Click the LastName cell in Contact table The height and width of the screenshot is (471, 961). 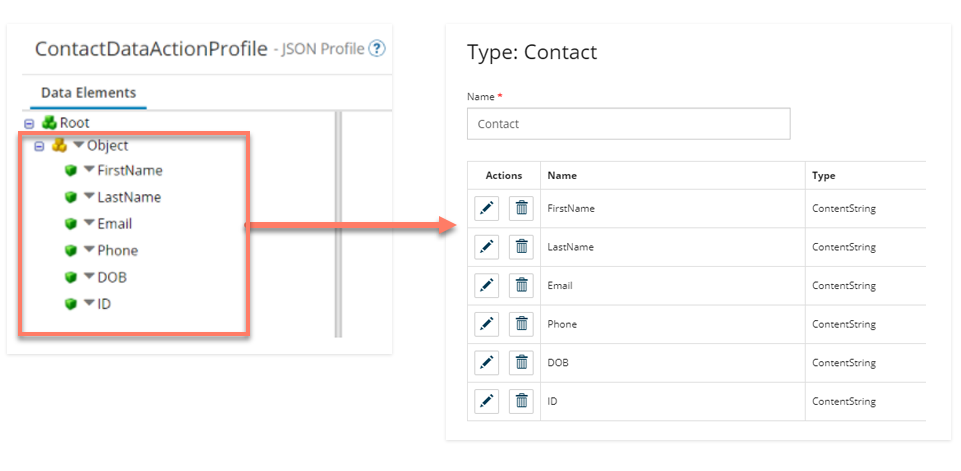click(x=672, y=247)
